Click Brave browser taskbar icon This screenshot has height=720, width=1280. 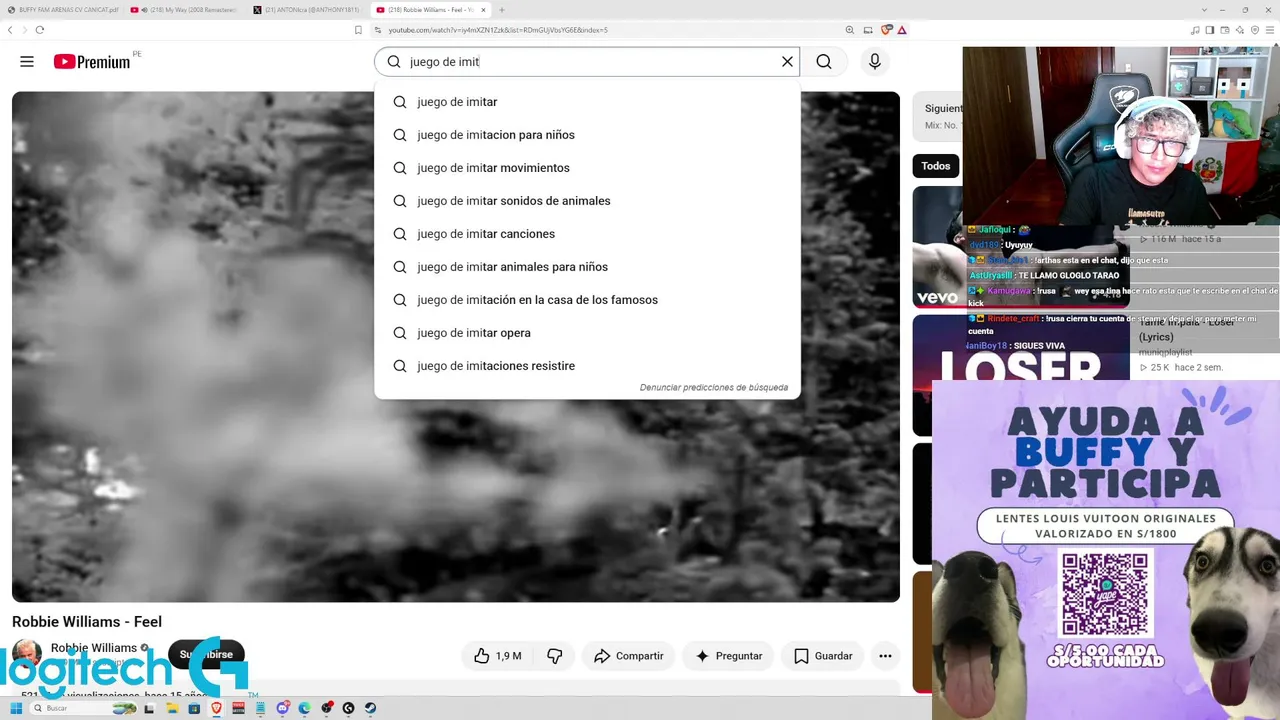pos(216,708)
